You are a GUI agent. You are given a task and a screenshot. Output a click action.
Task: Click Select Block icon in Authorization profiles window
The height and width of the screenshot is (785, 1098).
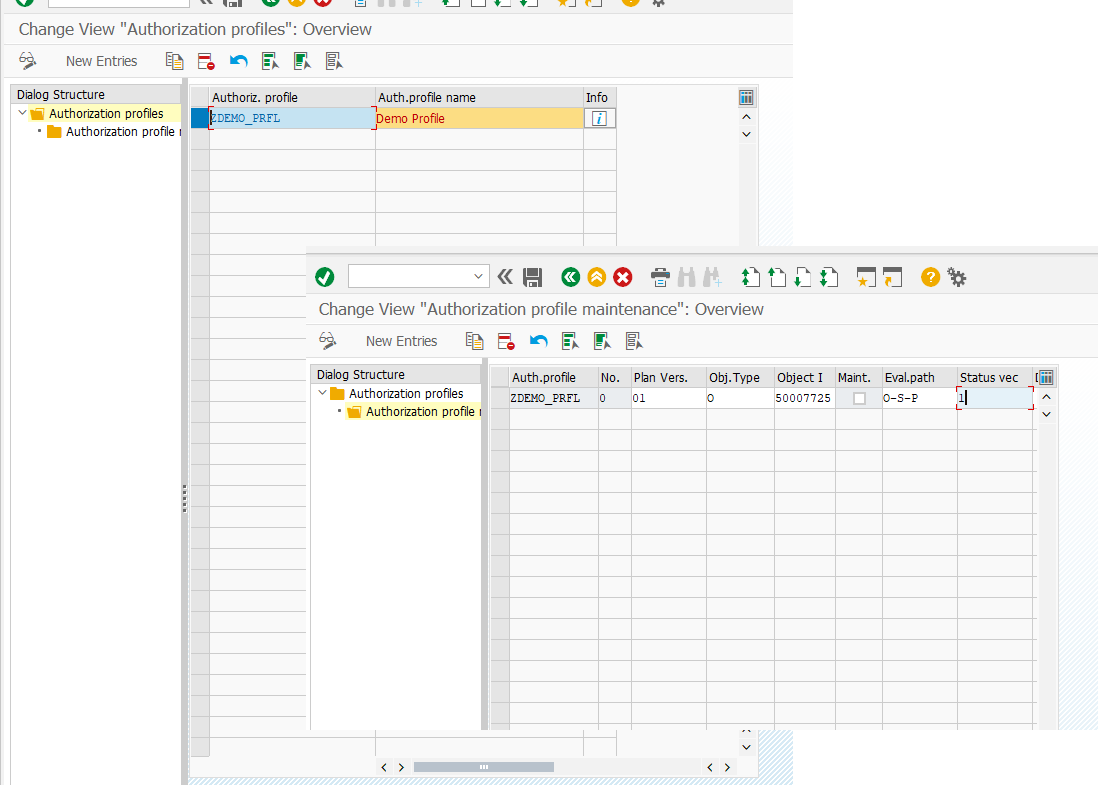[x=303, y=61]
